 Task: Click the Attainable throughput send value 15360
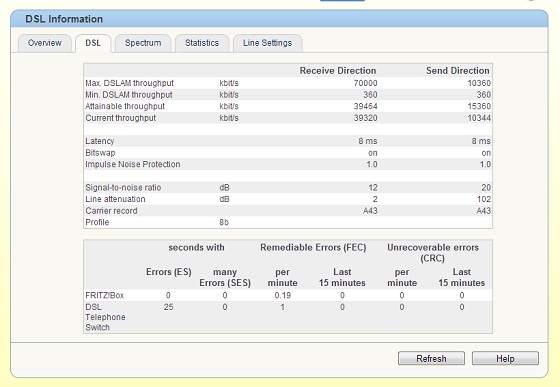(479, 106)
